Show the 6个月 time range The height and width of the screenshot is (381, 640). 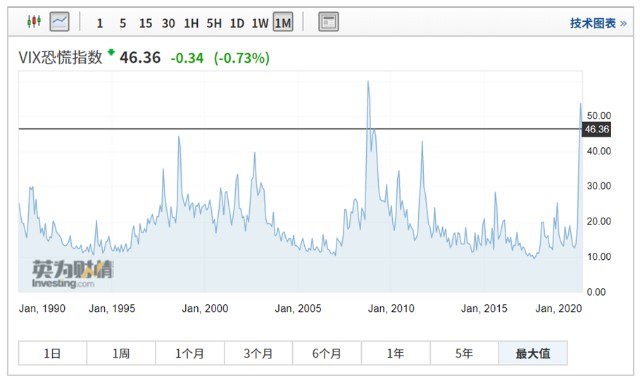click(x=327, y=353)
